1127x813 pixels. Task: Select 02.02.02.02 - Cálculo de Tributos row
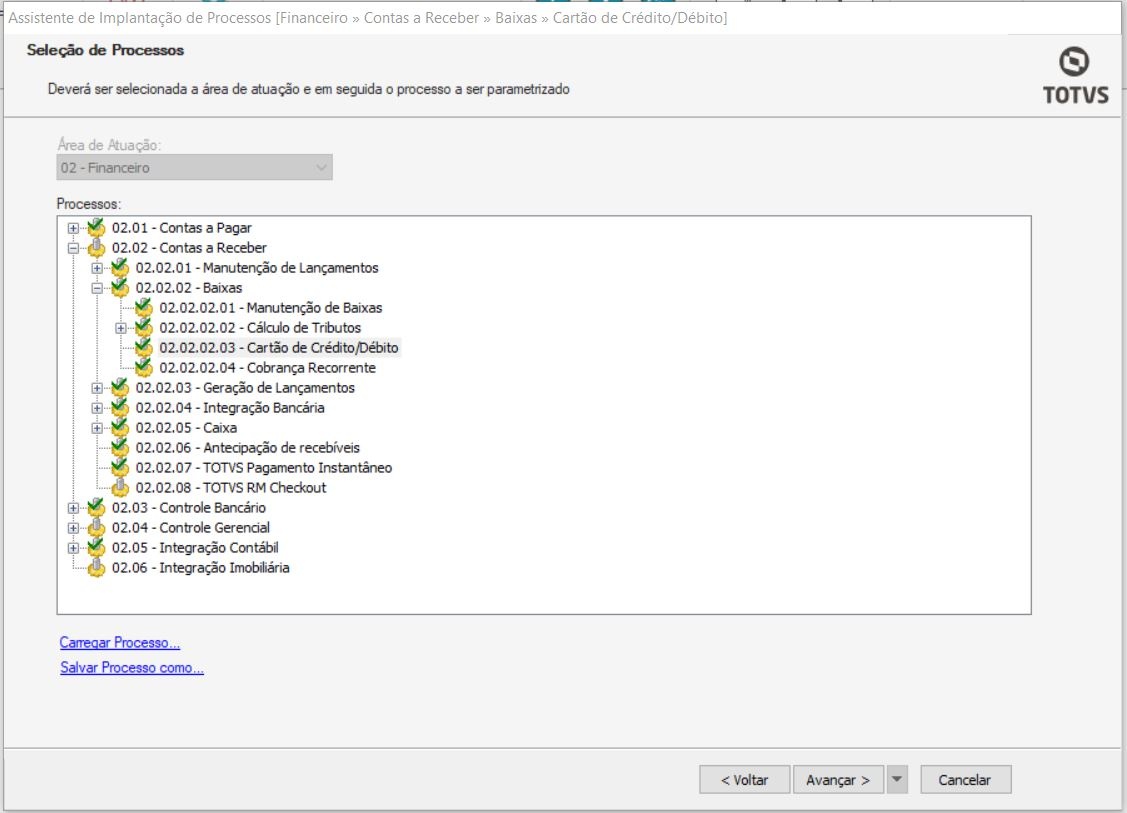click(x=260, y=328)
